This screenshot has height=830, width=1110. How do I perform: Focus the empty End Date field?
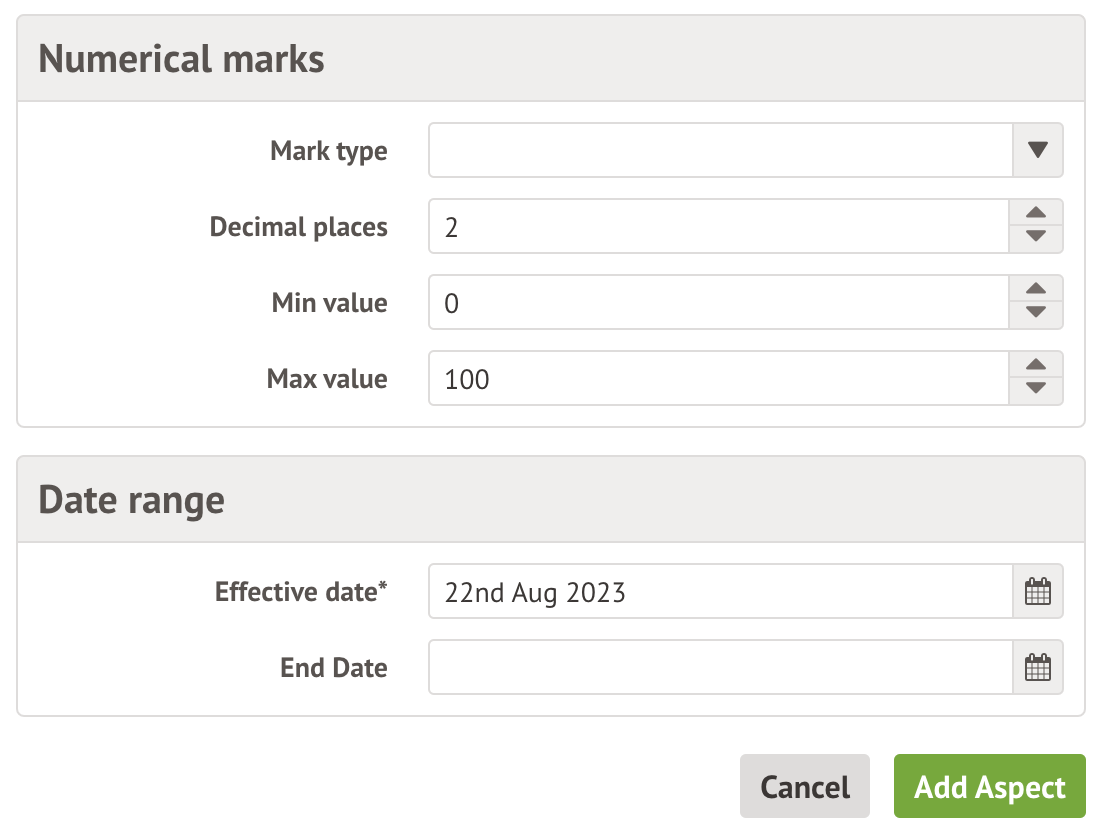click(x=720, y=668)
